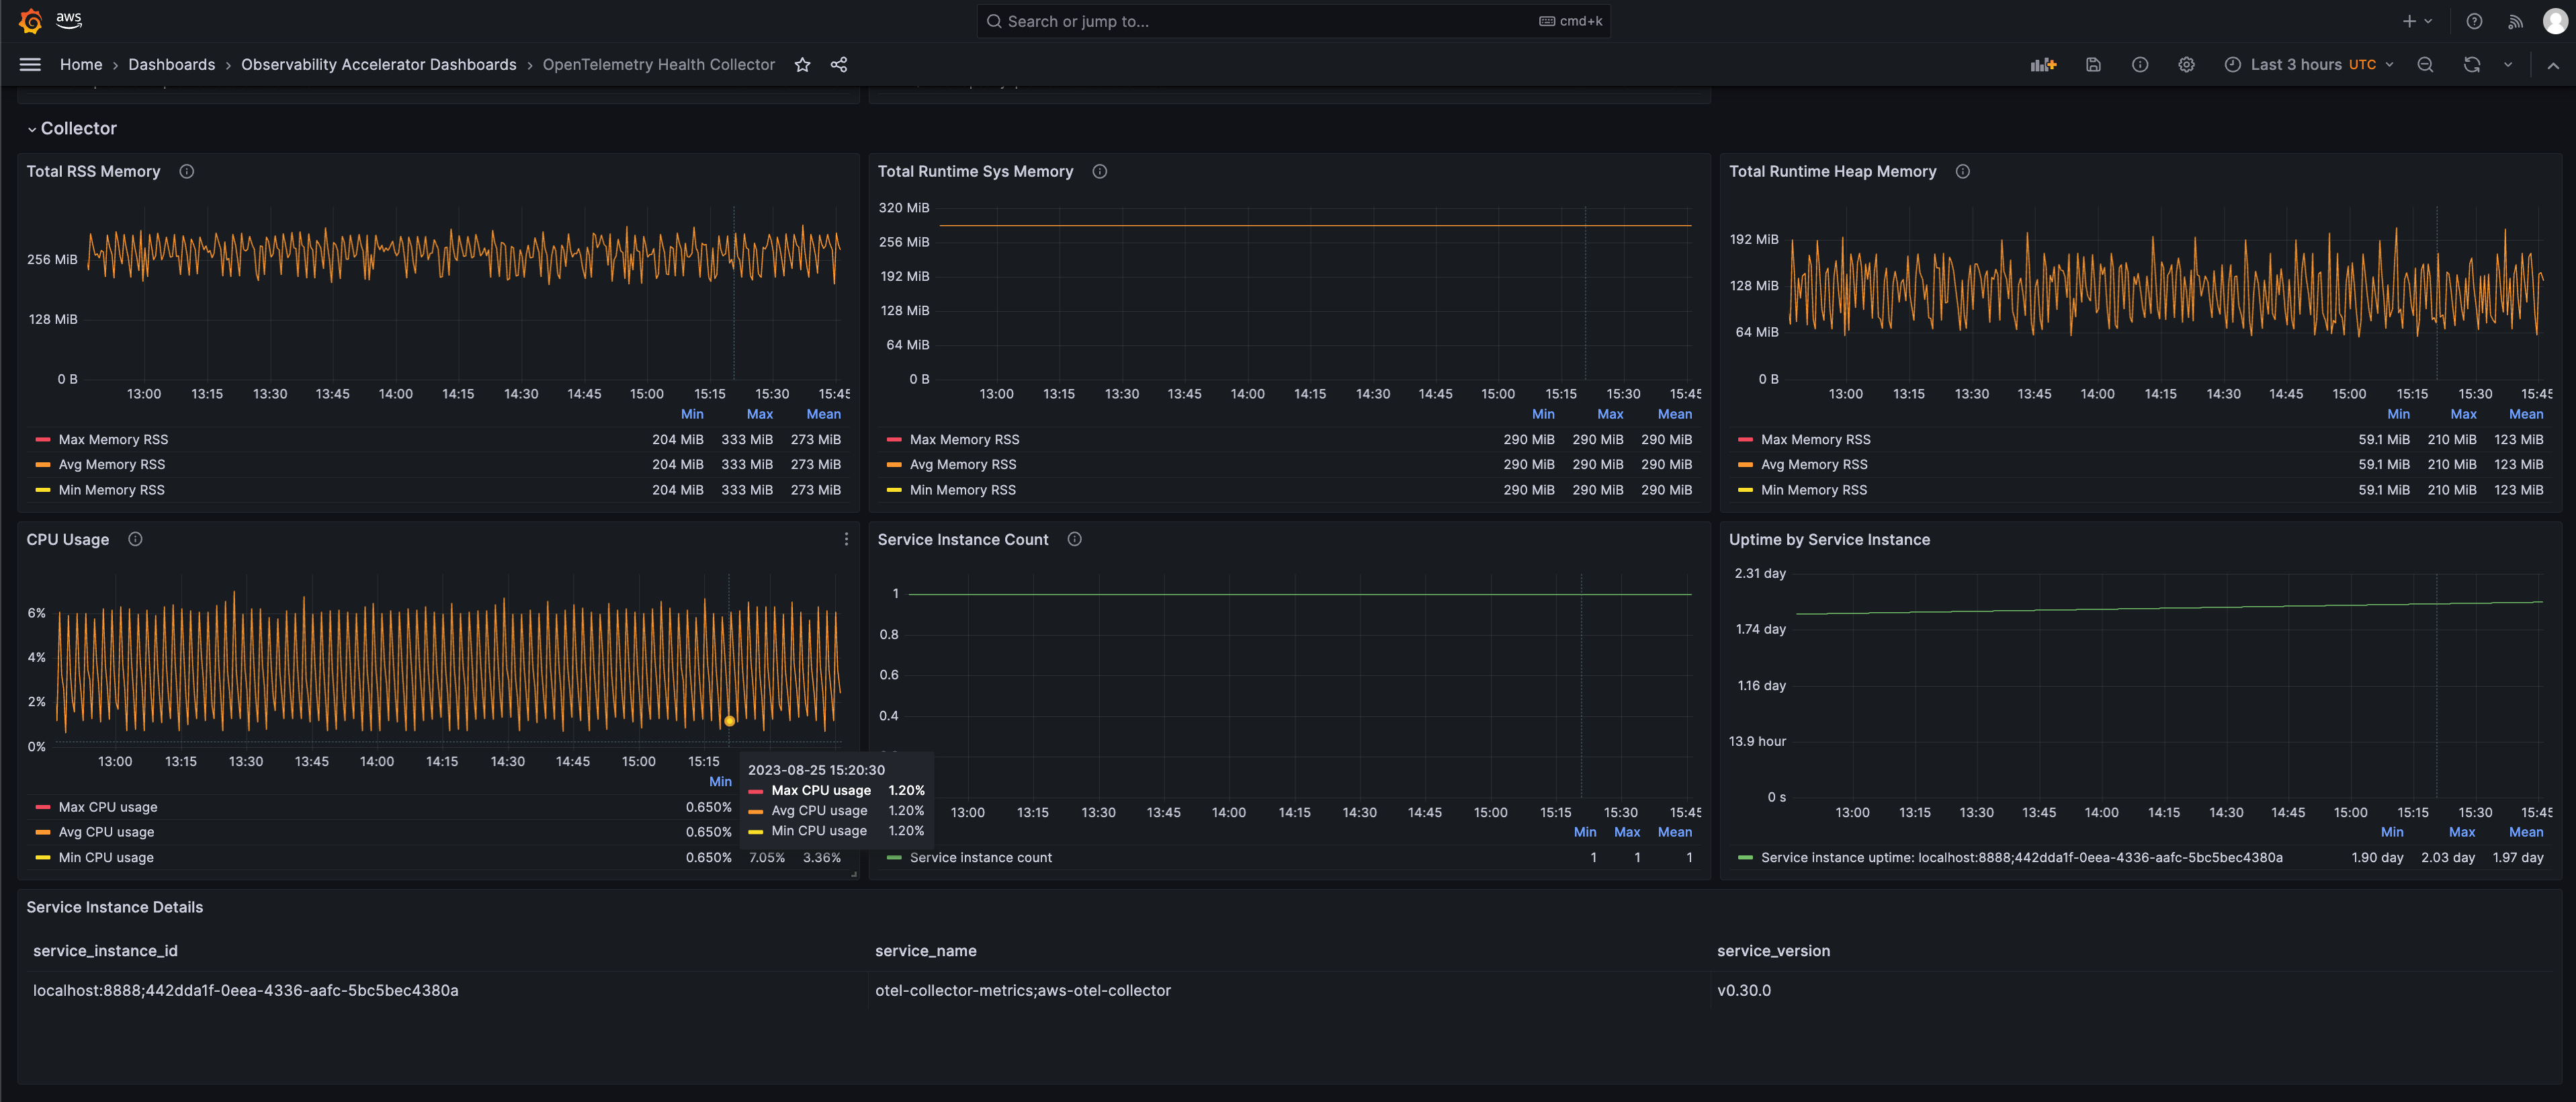This screenshot has height=1102, width=2576.
Task: Go to Dashboards breadcrumb
Action: [x=172, y=65]
